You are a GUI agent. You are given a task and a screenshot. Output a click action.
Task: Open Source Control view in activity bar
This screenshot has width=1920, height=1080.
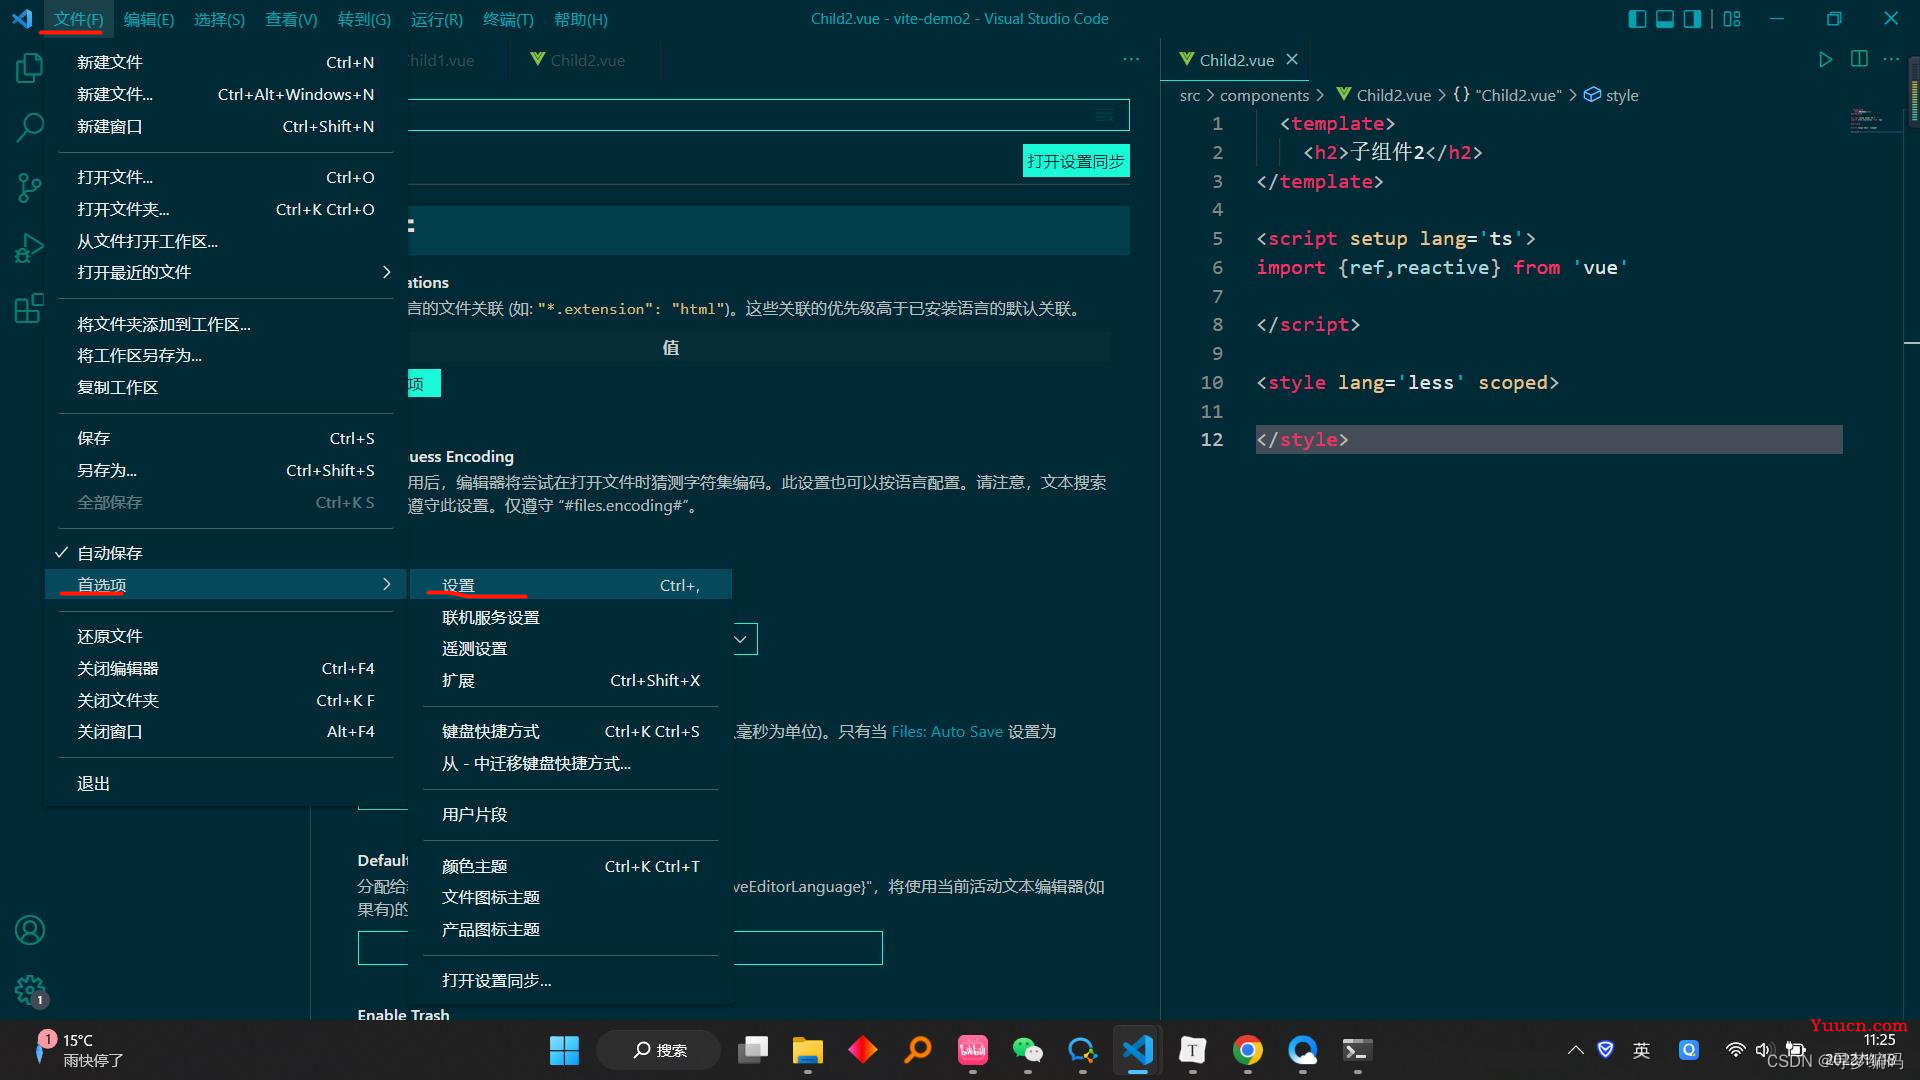(29, 187)
